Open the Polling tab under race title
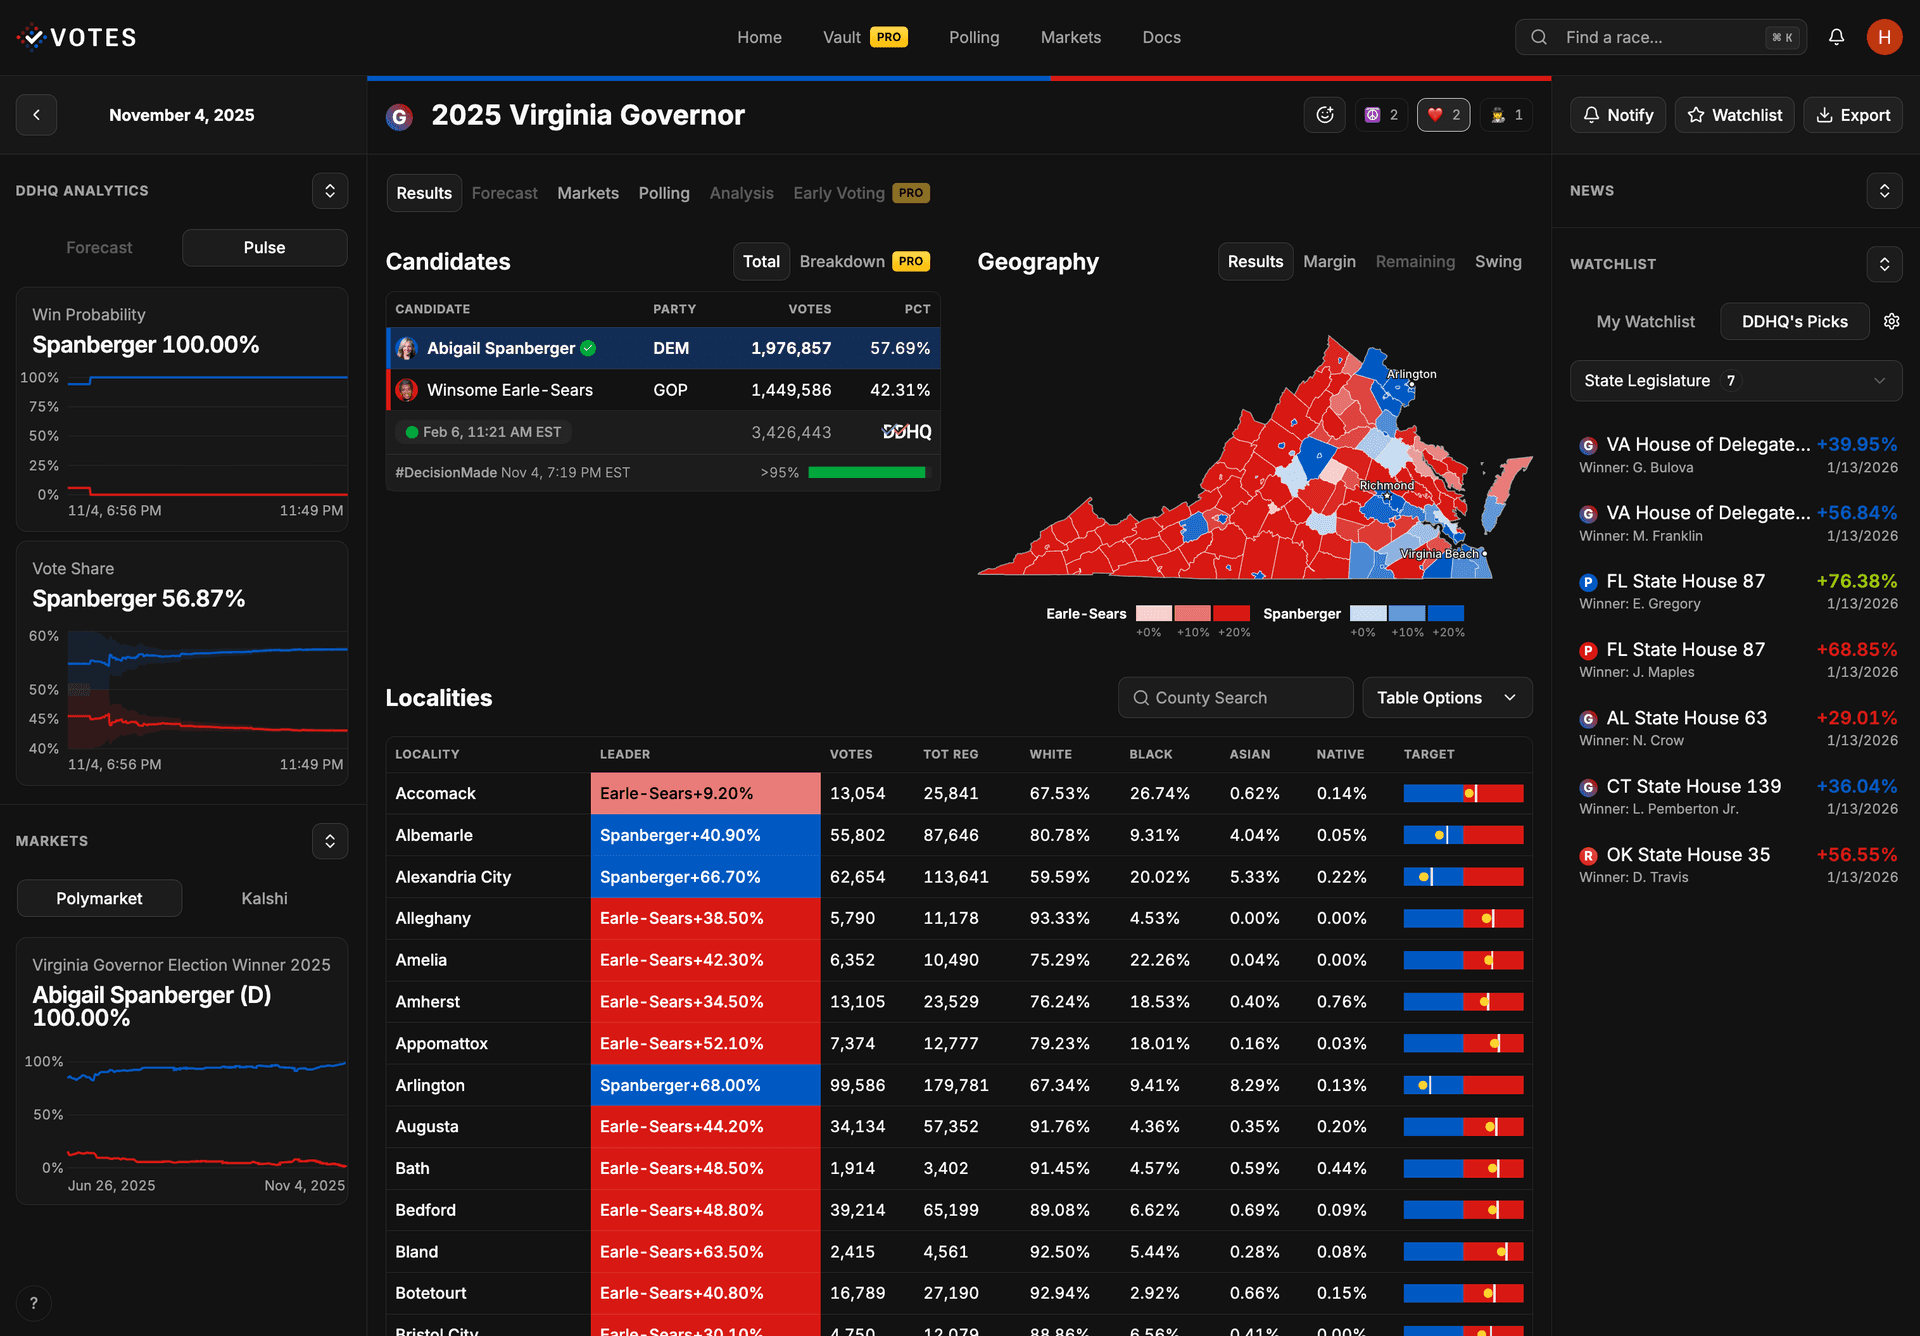The height and width of the screenshot is (1336, 1920). point(664,193)
